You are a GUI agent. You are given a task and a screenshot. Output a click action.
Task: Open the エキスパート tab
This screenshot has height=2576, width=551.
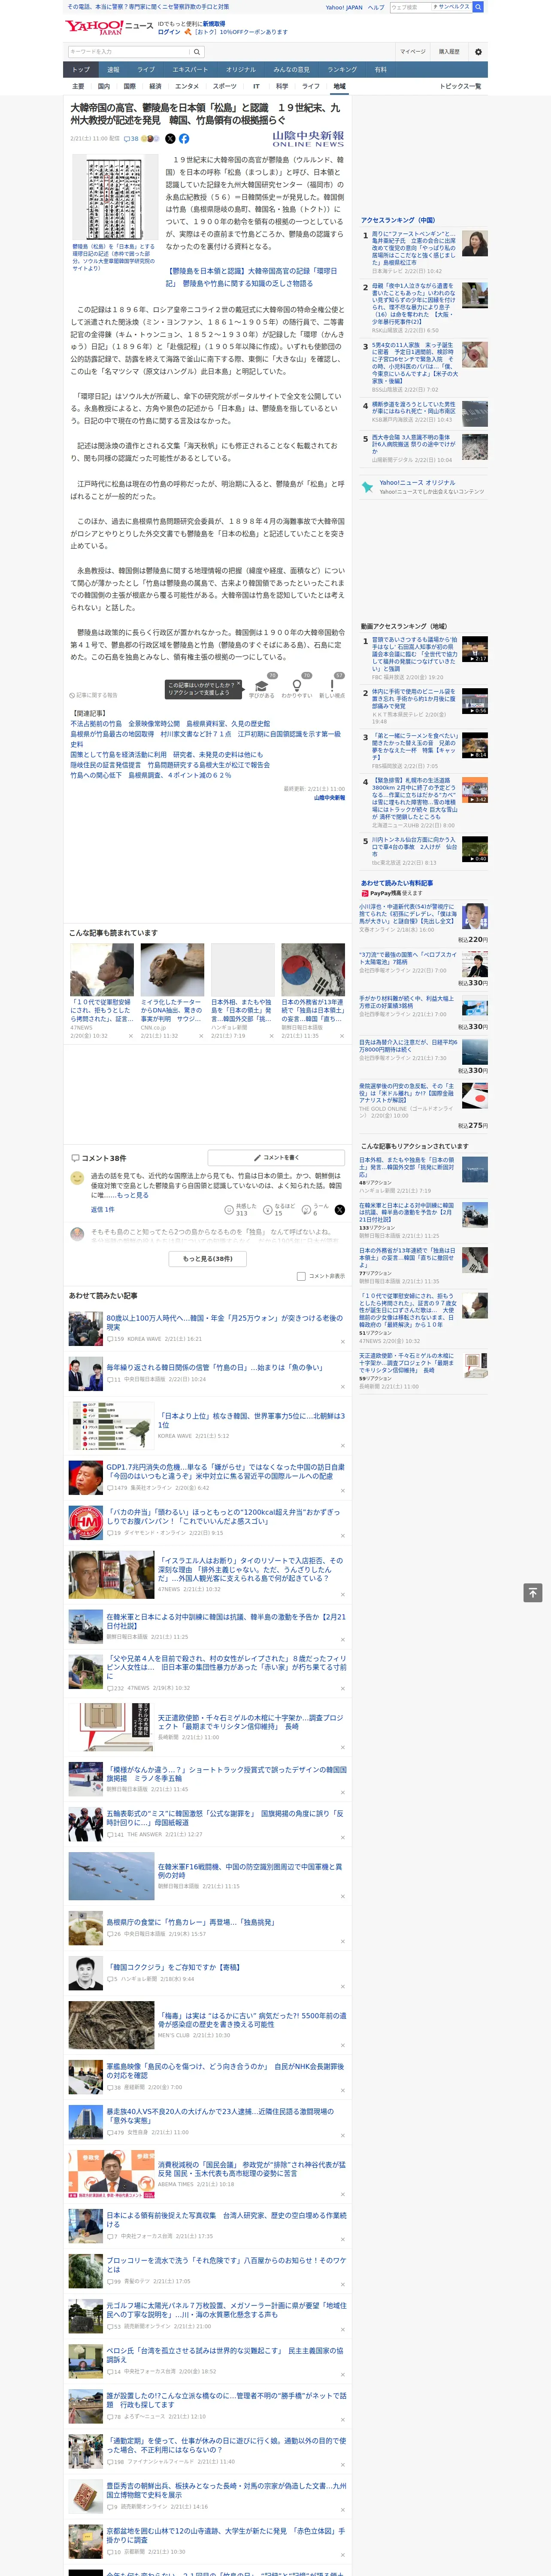(190, 69)
